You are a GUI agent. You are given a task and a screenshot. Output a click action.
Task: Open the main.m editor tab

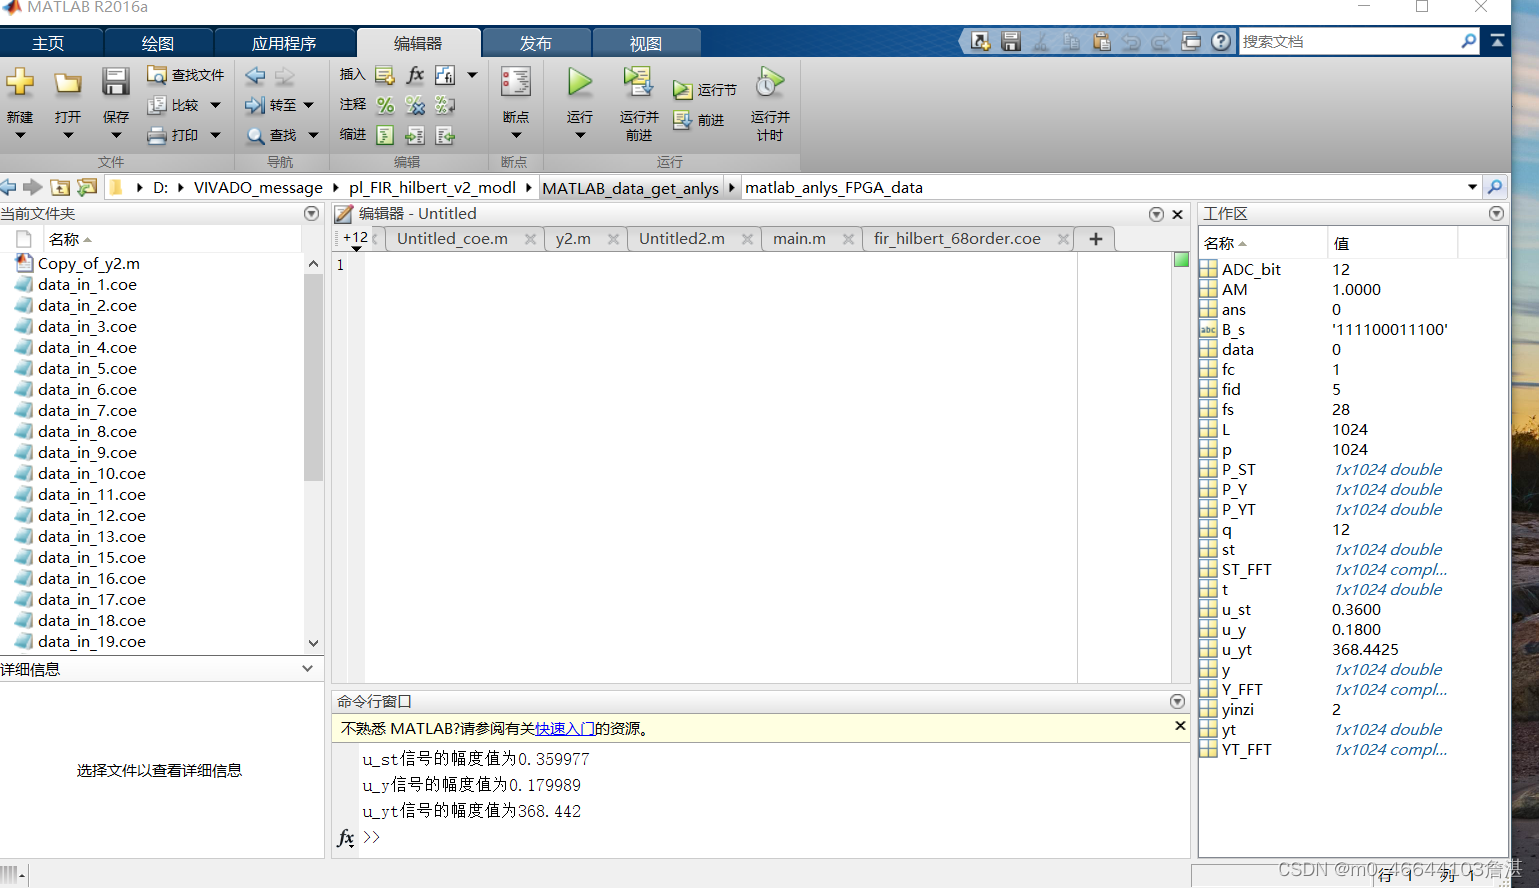pyautogui.click(x=799, y=239)
